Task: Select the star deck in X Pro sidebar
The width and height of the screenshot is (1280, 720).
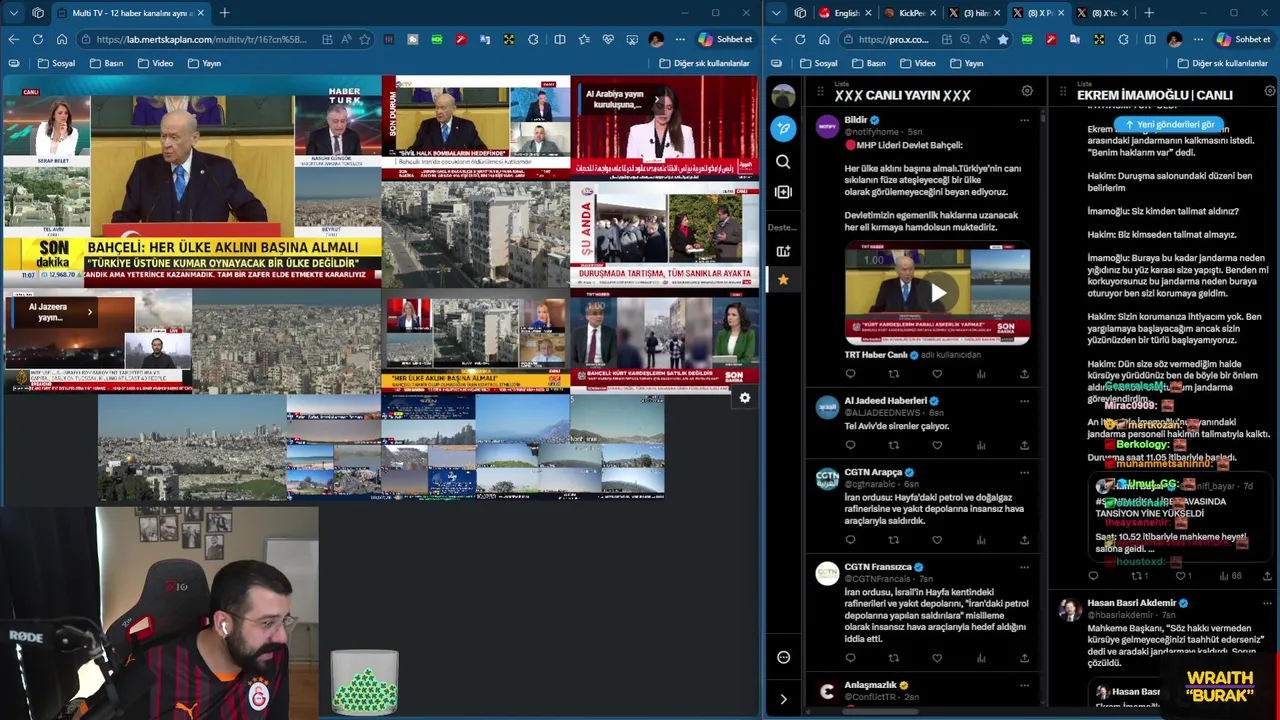Action: (783, 280)
